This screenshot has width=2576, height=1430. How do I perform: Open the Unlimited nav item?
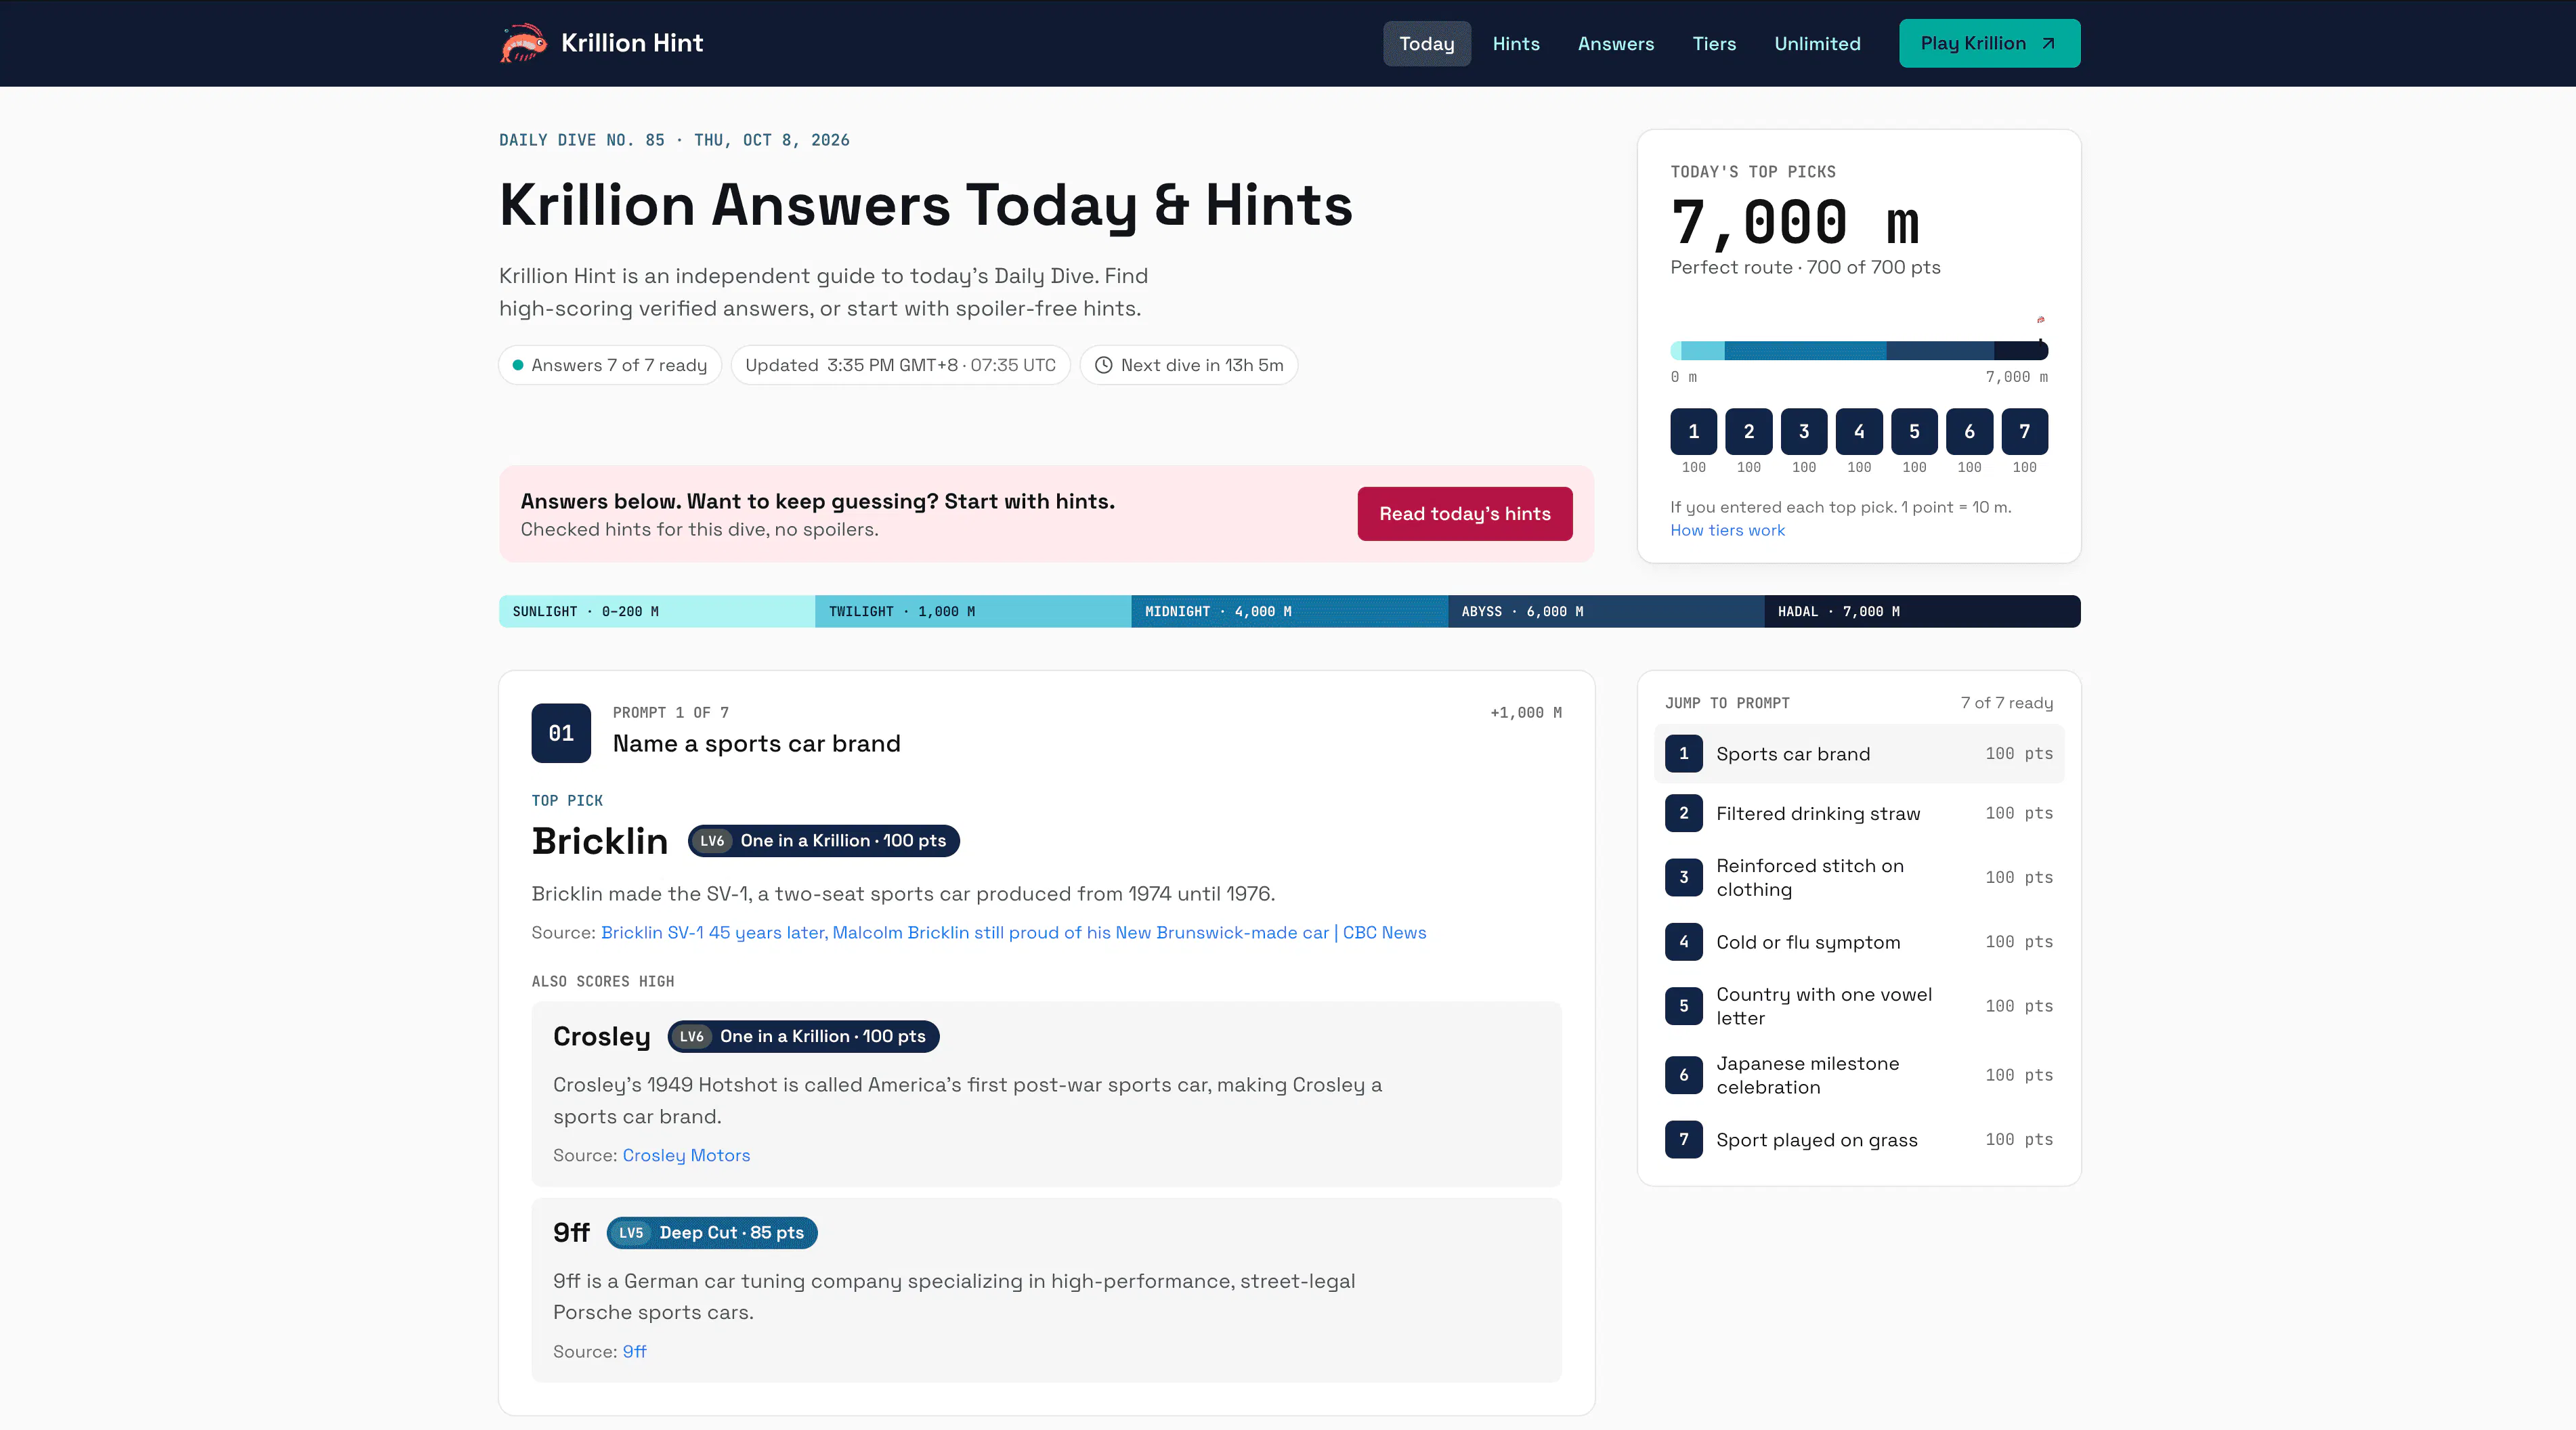[x=1817, y=43]
